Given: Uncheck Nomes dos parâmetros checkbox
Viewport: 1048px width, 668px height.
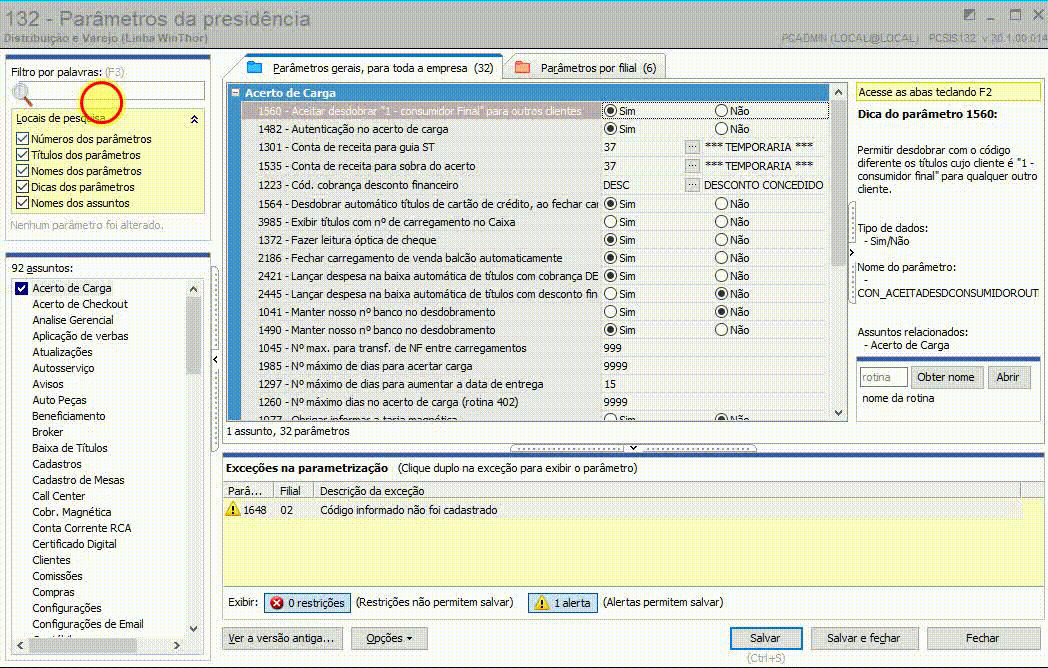Looking at the screenshot, I should (x=22, y=171).
